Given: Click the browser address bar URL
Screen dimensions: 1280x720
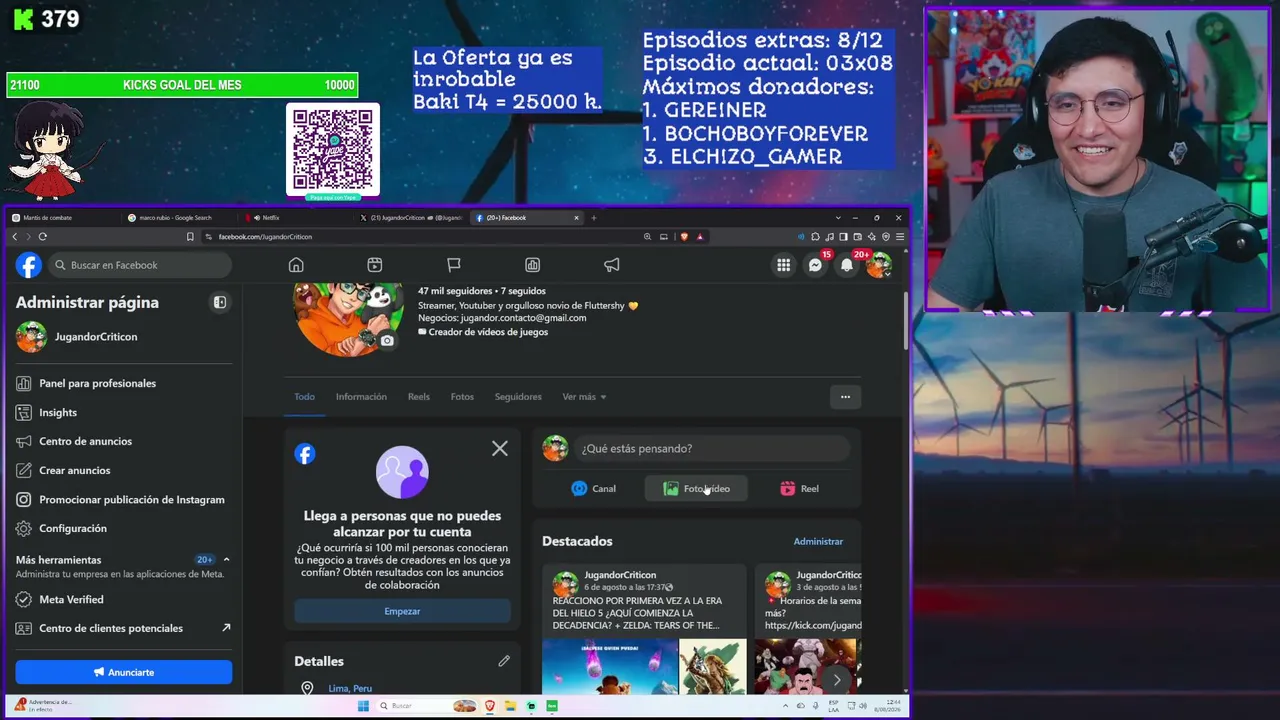Looking at the screenshot, I should click(x=265, y=237).
